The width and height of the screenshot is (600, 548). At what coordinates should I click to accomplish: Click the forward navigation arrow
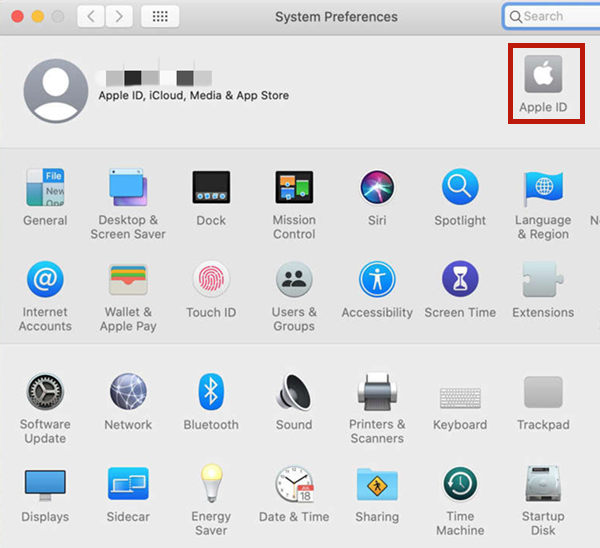click(119, 16)
